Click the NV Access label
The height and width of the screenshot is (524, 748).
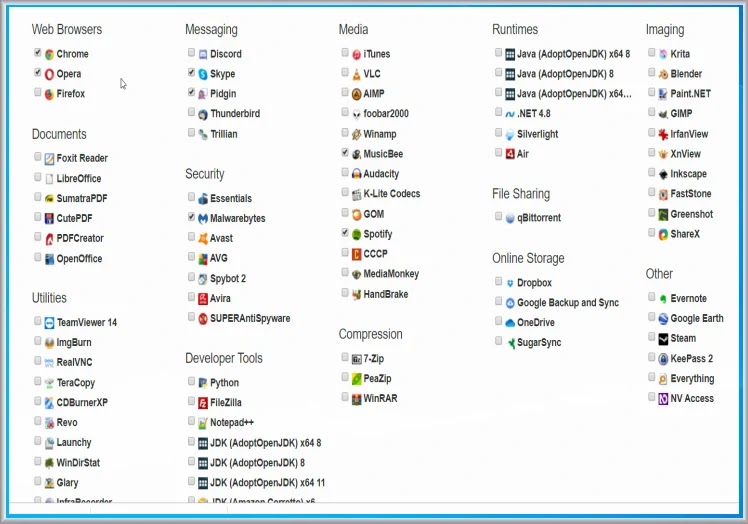pyautogui.click(x=692, y=398)
